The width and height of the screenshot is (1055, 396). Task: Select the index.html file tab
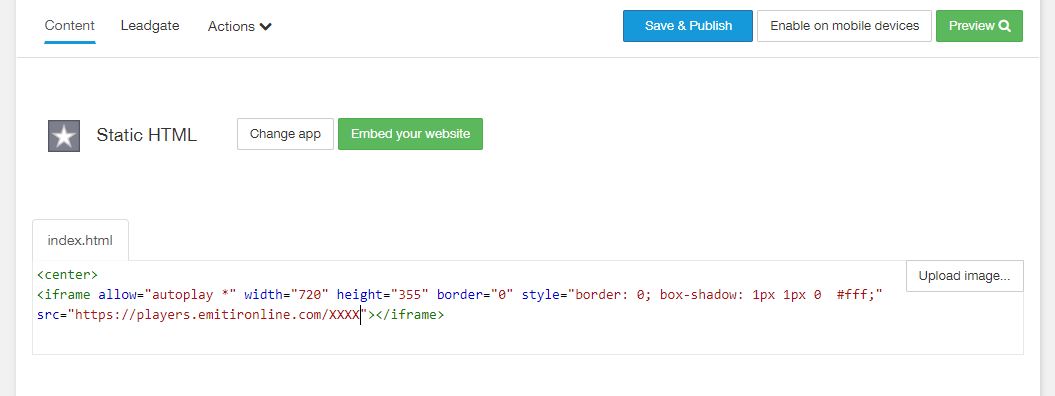click(80, 240)
